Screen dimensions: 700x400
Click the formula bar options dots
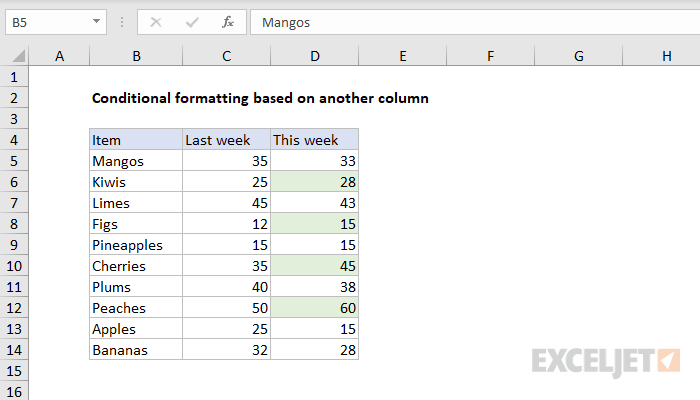tap(122, 21)
